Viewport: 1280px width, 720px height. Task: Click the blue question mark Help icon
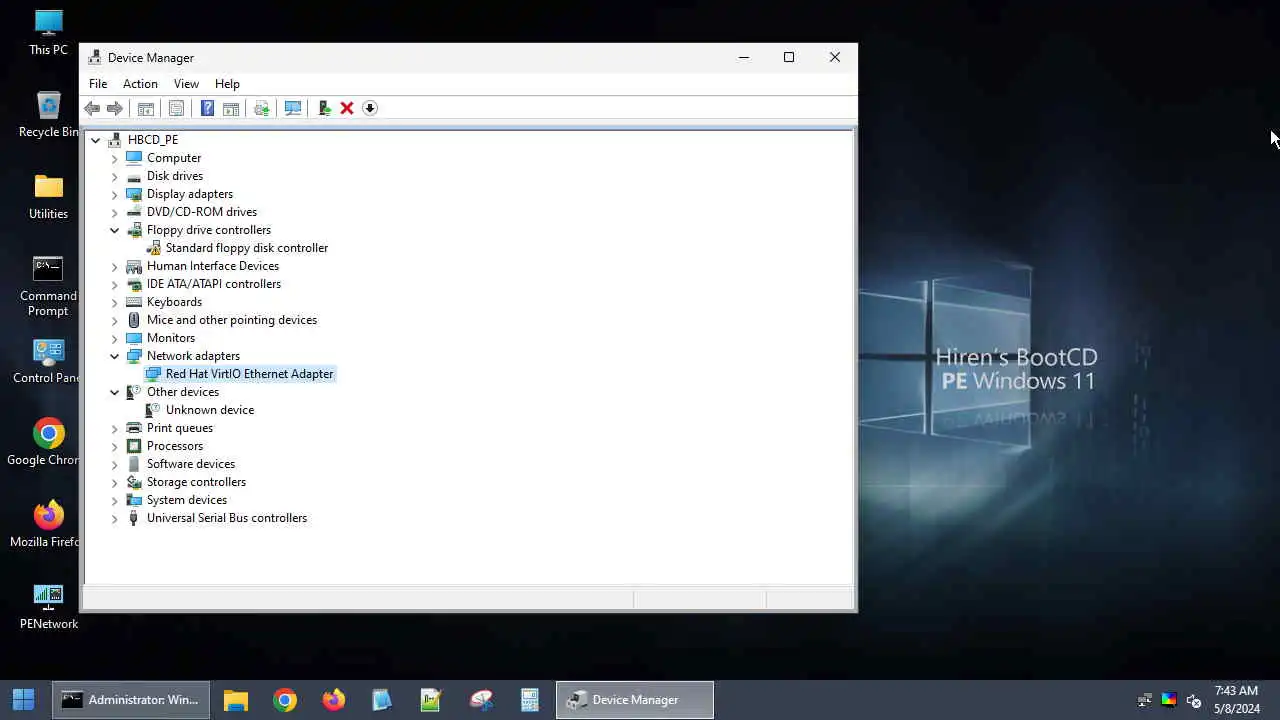click(x=207, y=108)
